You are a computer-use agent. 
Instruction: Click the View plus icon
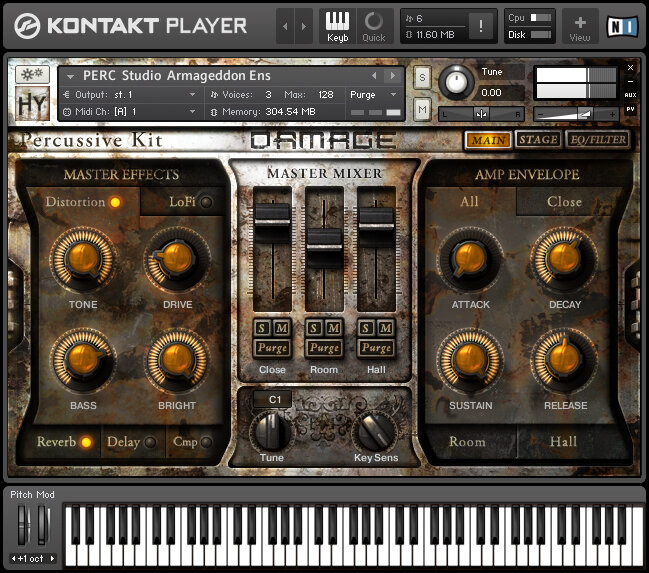coord(580,26)
